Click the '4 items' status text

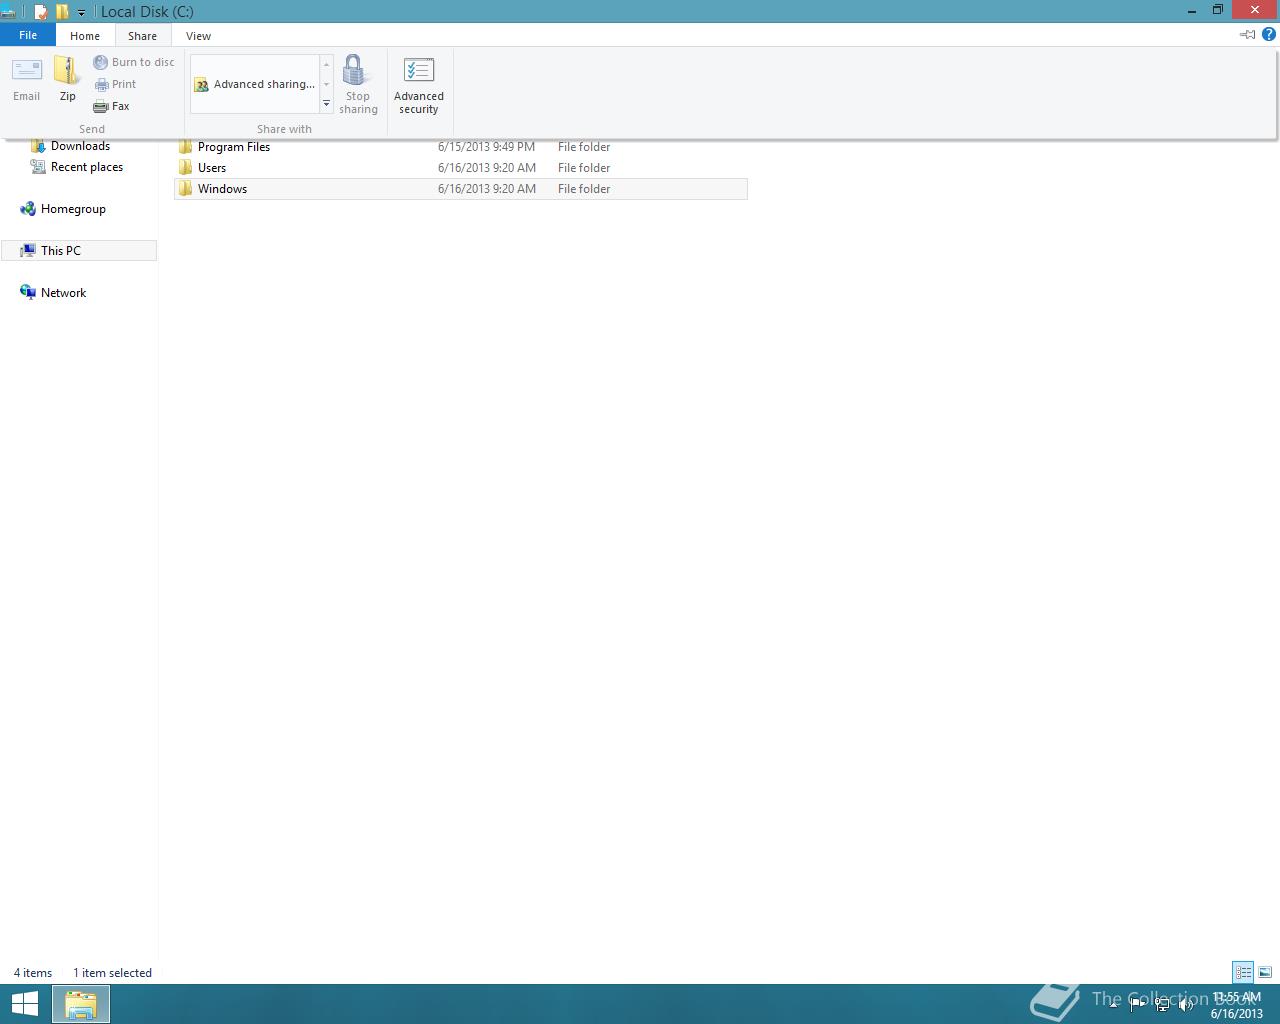point(33,973)
